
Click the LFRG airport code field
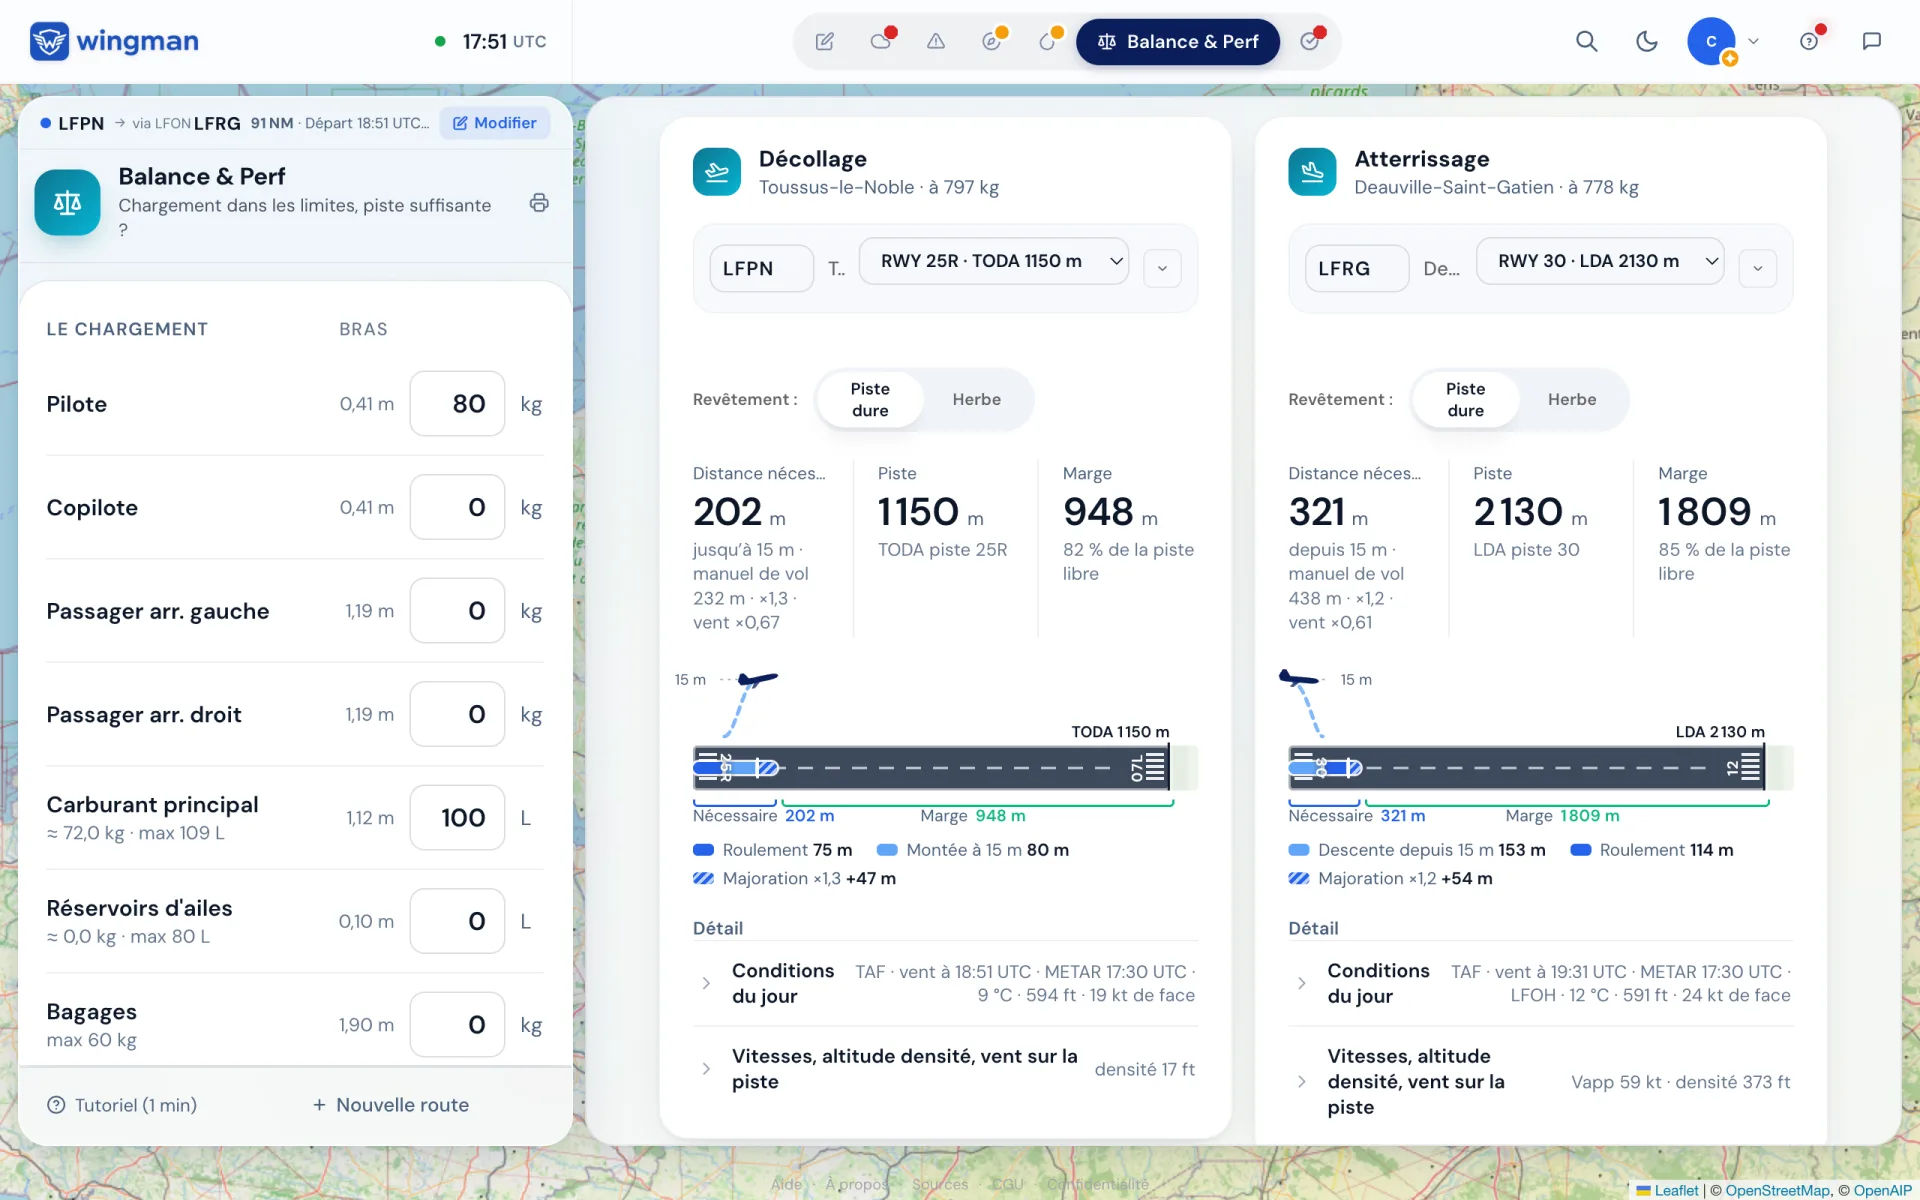pyautogui.click(x=1357, y=268)
